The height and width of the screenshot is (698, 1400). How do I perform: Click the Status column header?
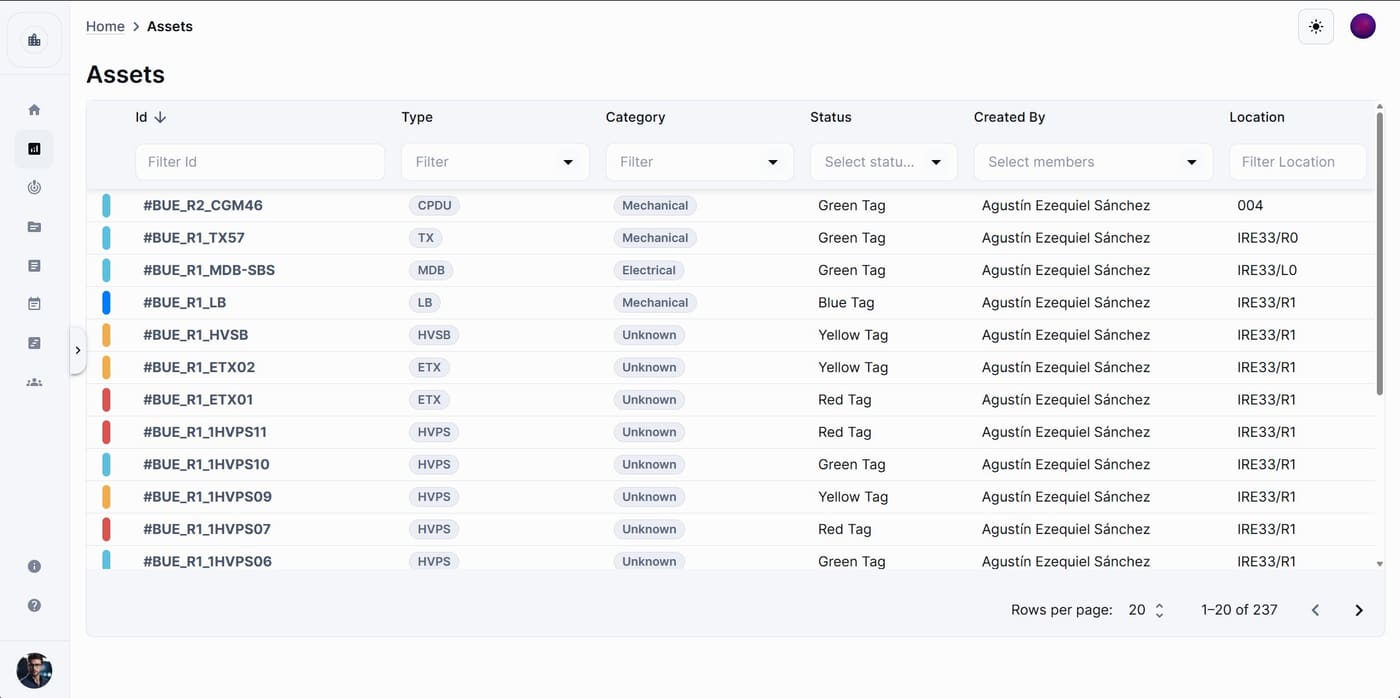[830, 117]
